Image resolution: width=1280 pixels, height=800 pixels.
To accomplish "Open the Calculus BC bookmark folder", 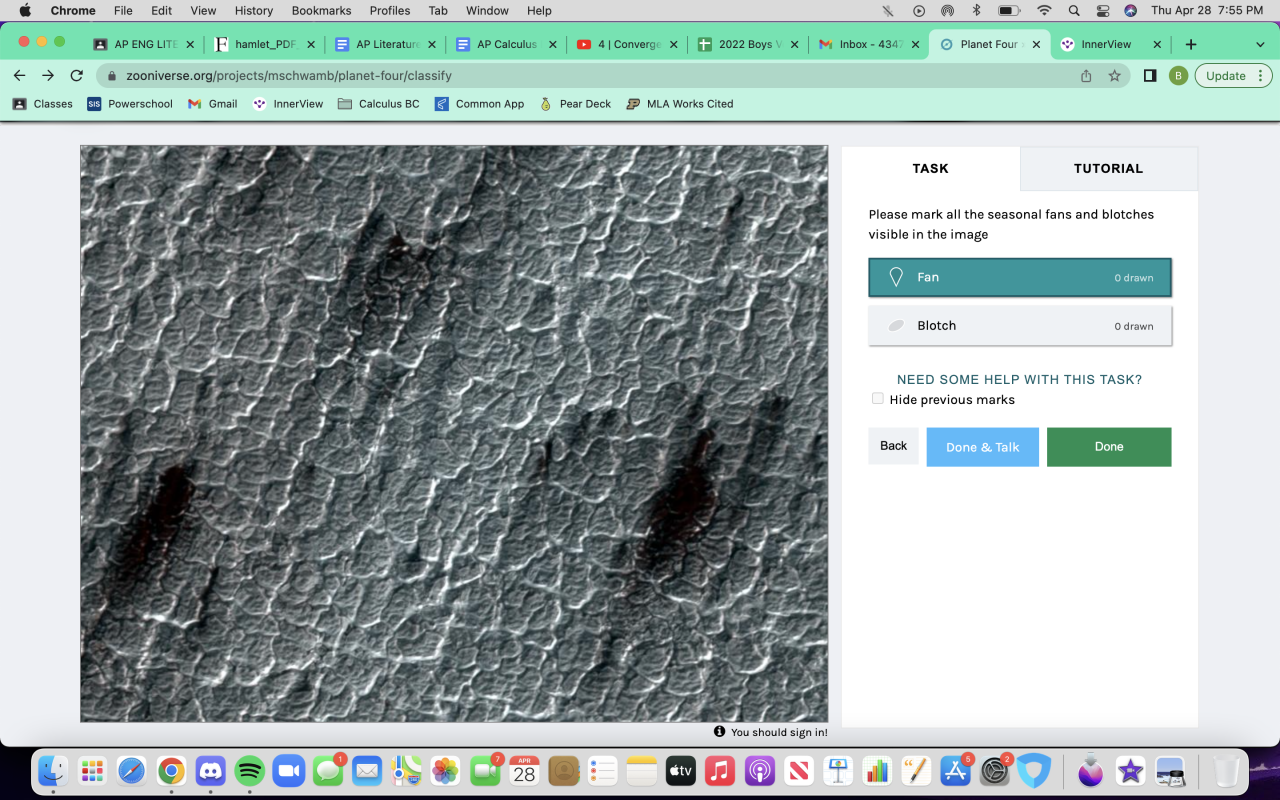I will [379, 104].
